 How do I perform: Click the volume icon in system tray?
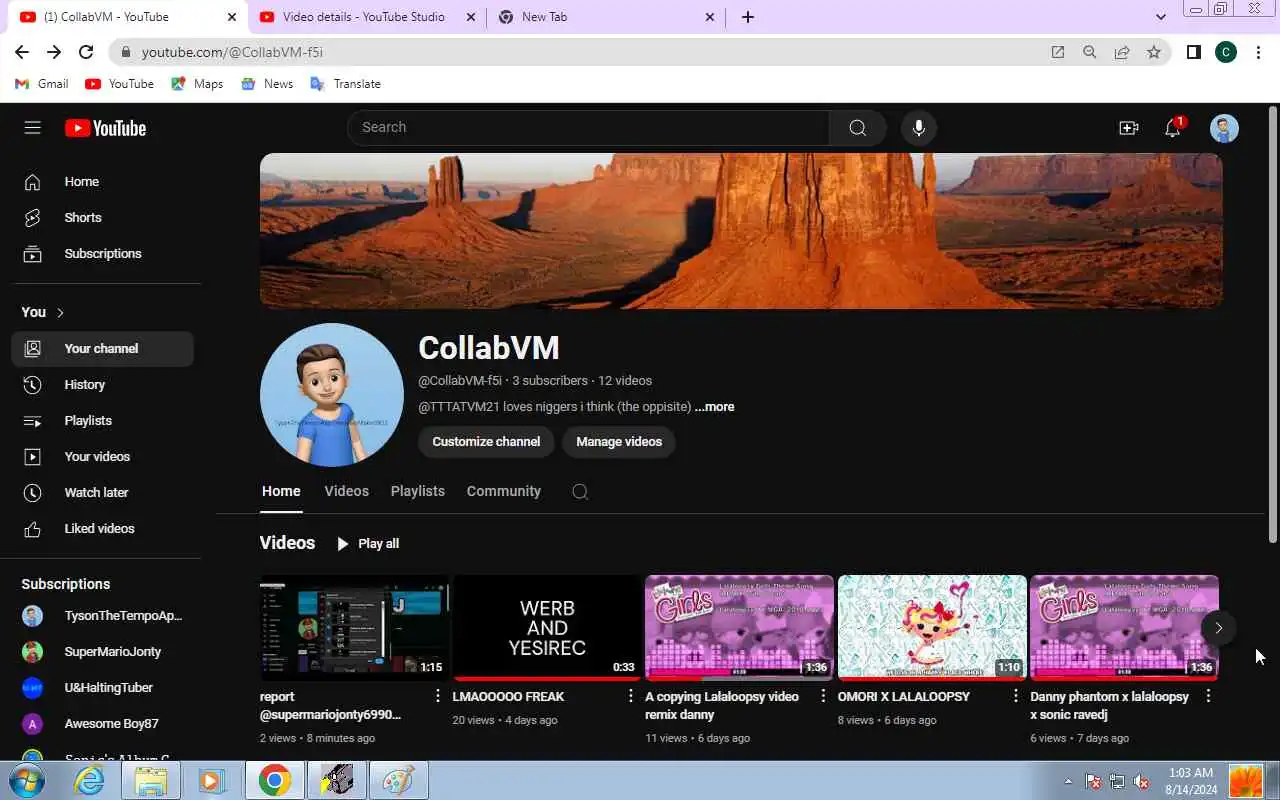[1141, 782]
